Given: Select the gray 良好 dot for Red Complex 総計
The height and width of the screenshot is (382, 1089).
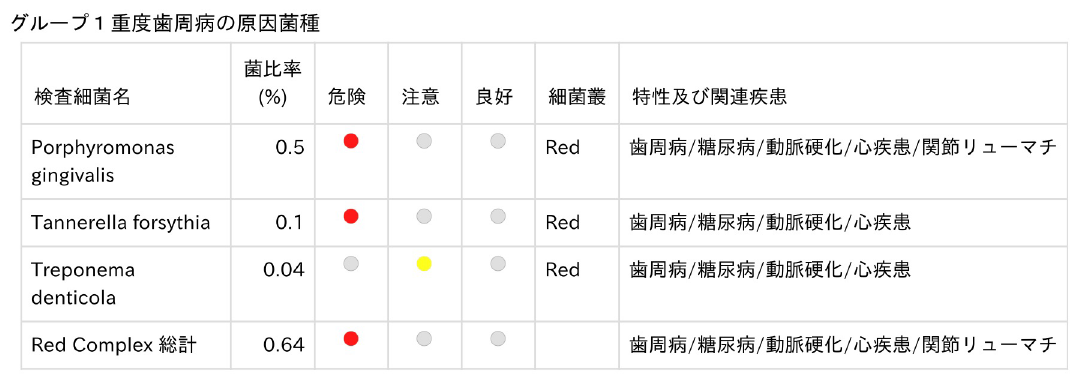Looking at the screenshot, I should (x=497, y=339).
